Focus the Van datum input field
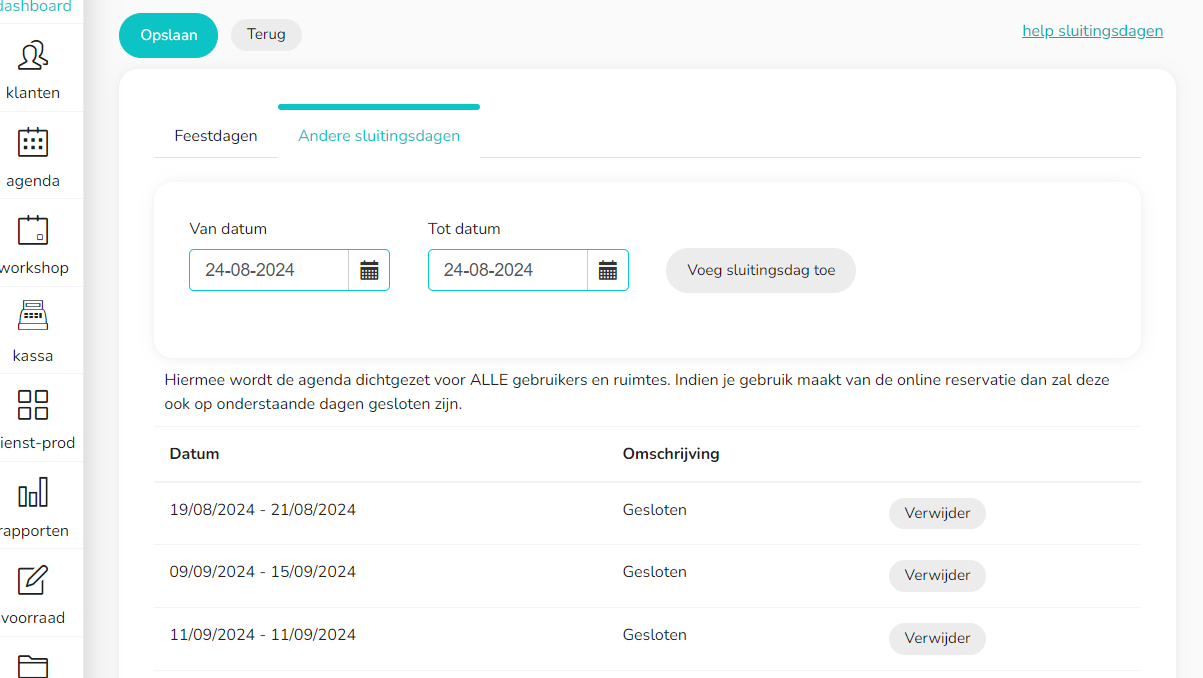 [269, 270]
